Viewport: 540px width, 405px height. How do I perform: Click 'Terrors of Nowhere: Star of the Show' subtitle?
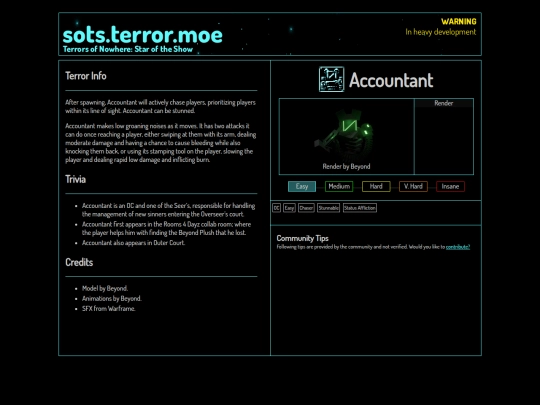(x=128, y=49)
